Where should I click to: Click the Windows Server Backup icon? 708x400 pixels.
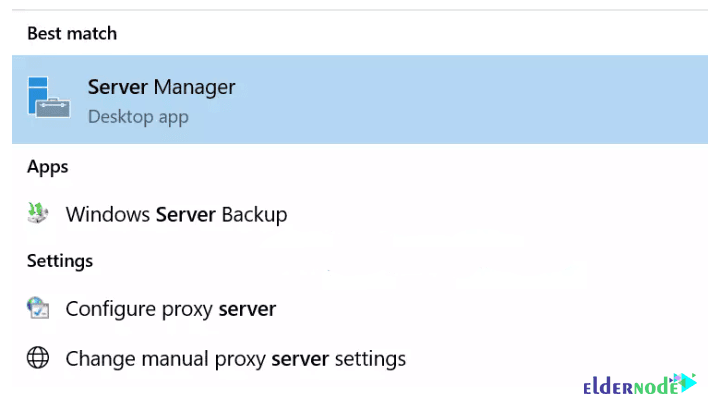[x=38, y=213]
